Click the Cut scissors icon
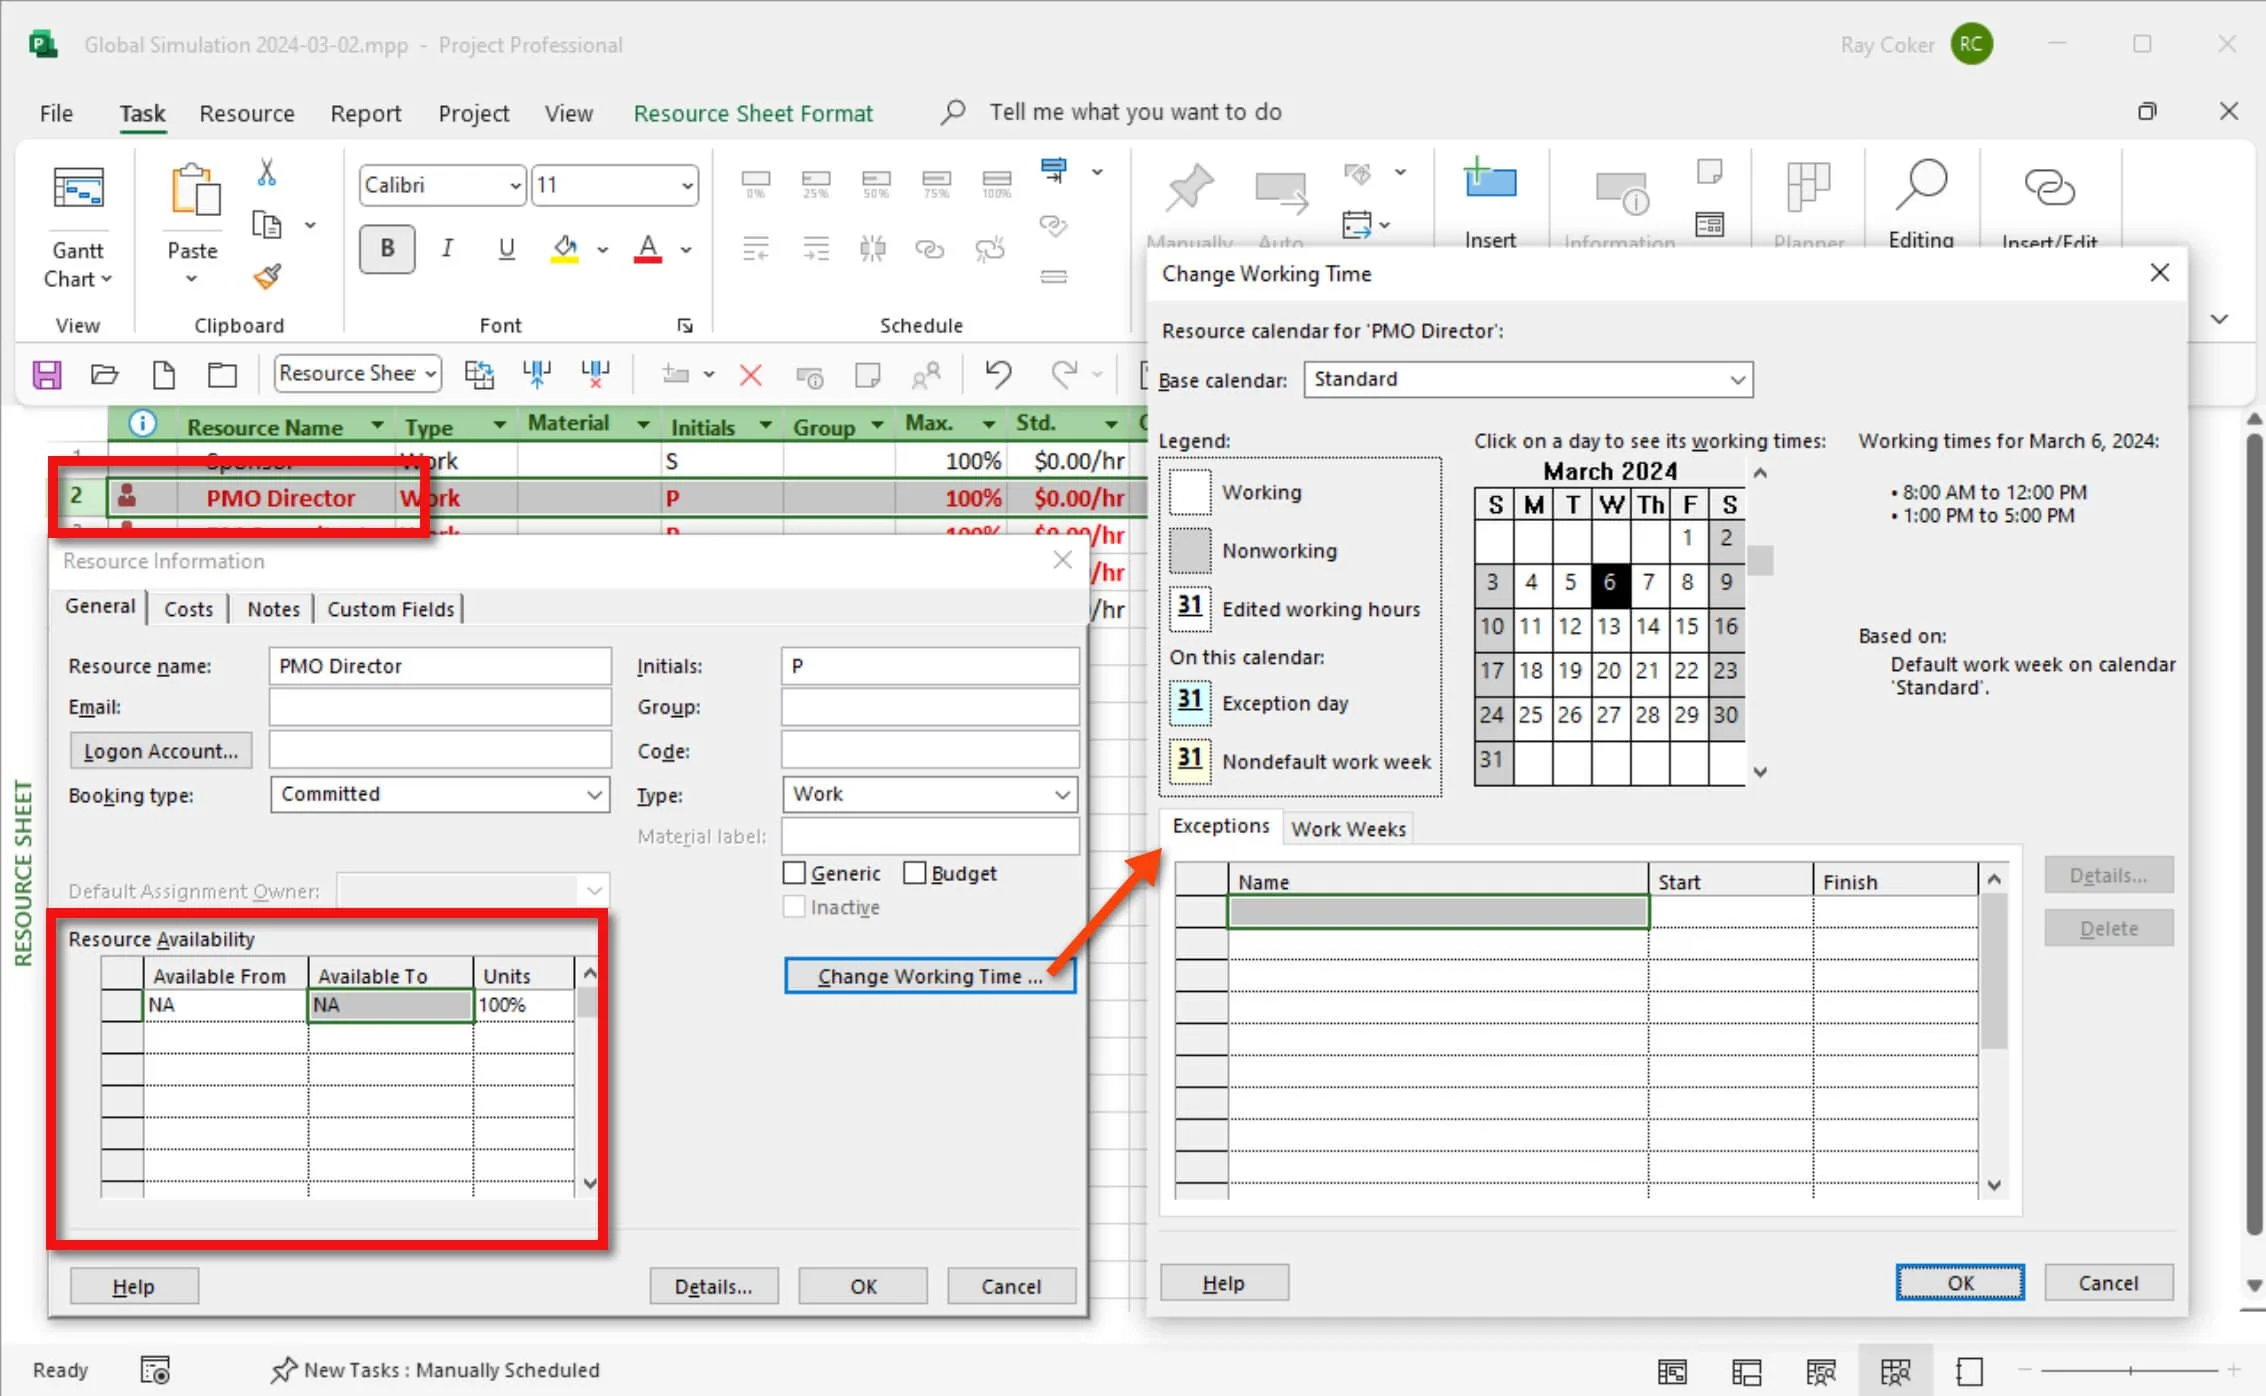 267,173
